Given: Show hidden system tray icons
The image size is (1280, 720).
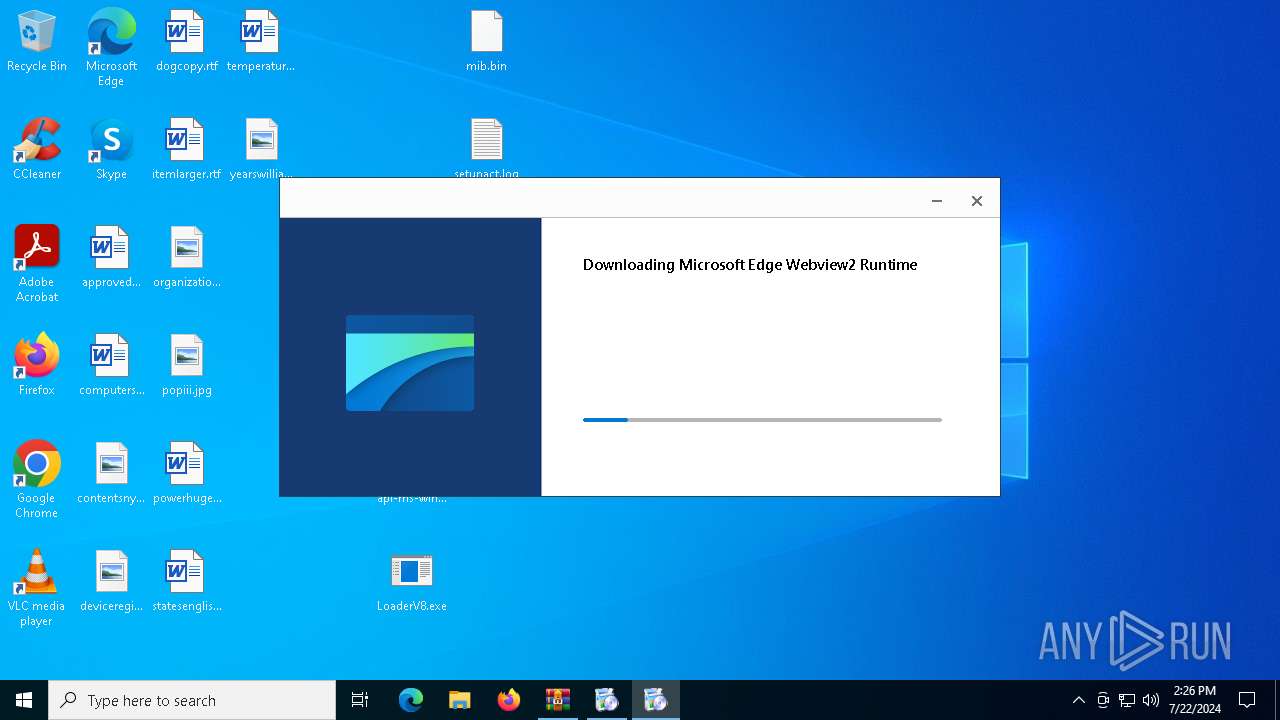Looking at the screenshot, I should pyautogui.click(x=1078, y=700).
